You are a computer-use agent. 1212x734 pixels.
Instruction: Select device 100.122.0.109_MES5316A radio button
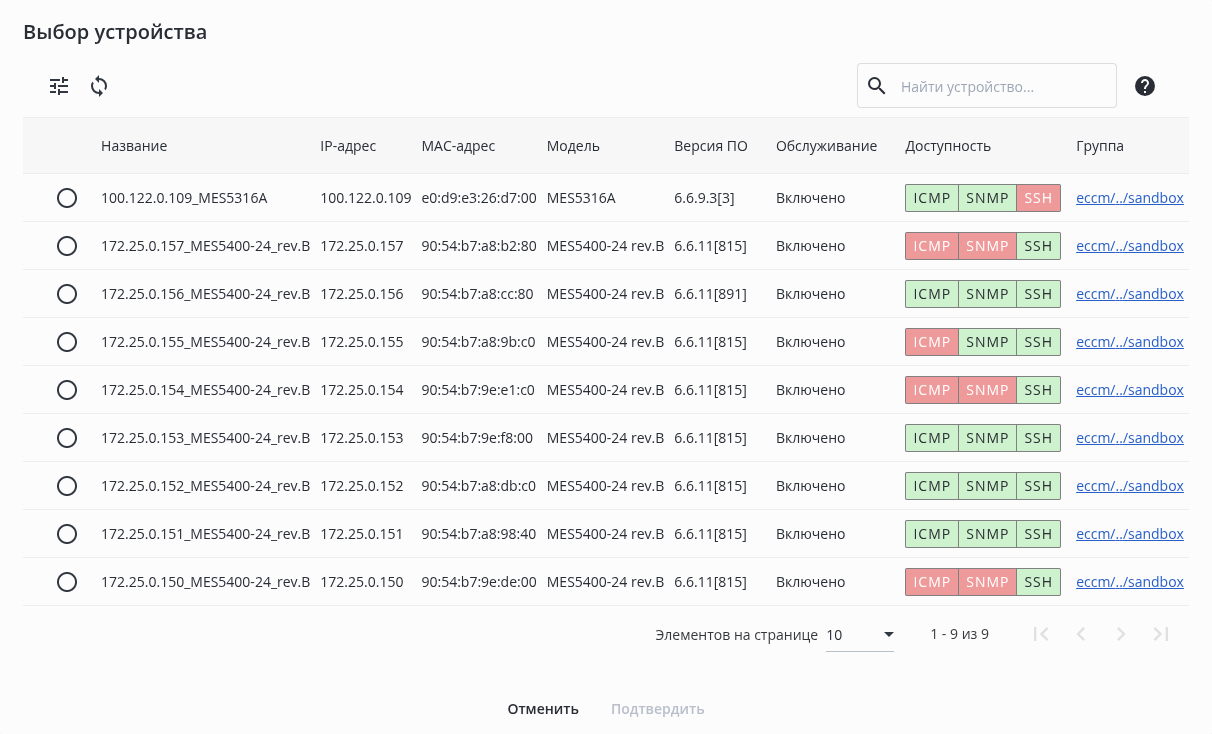(67, 198)
